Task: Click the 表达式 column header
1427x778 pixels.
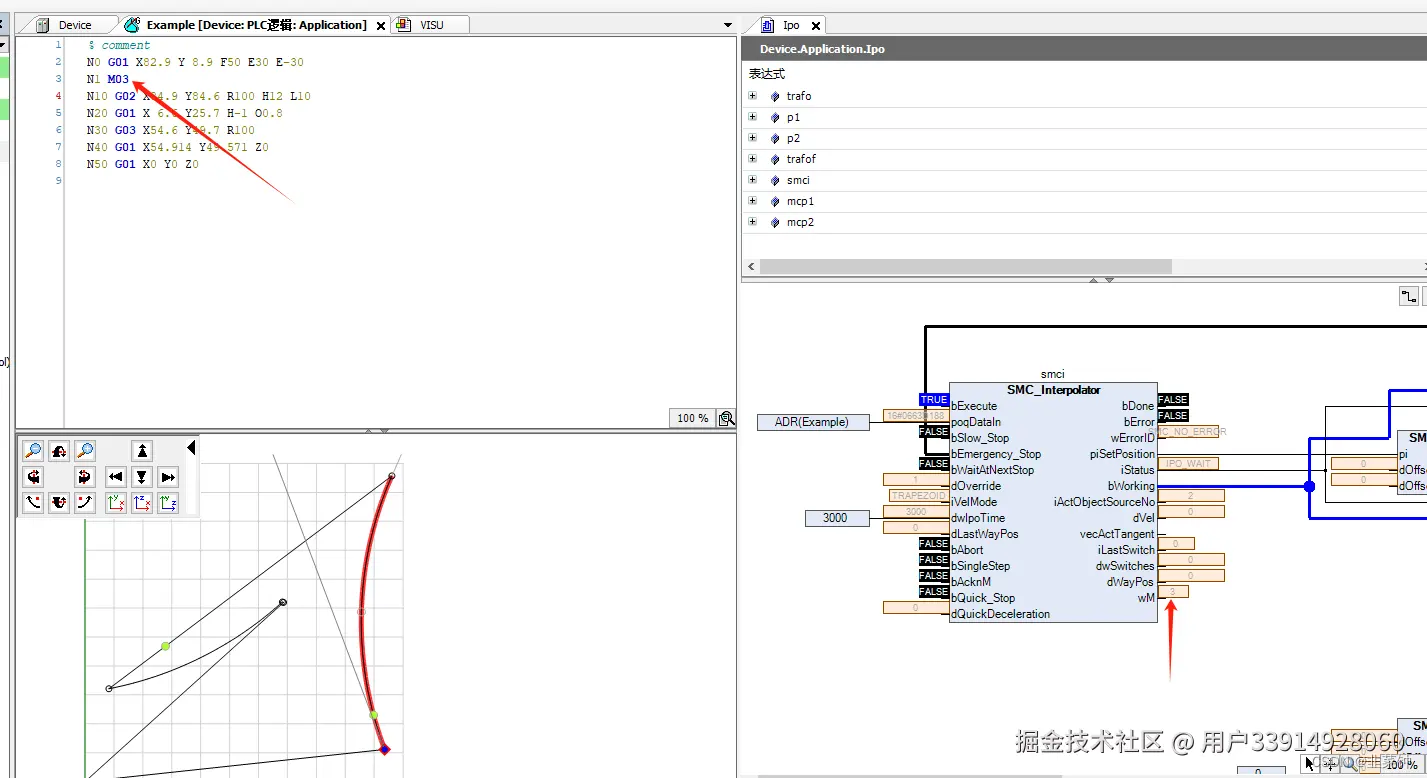Action: 767,74
